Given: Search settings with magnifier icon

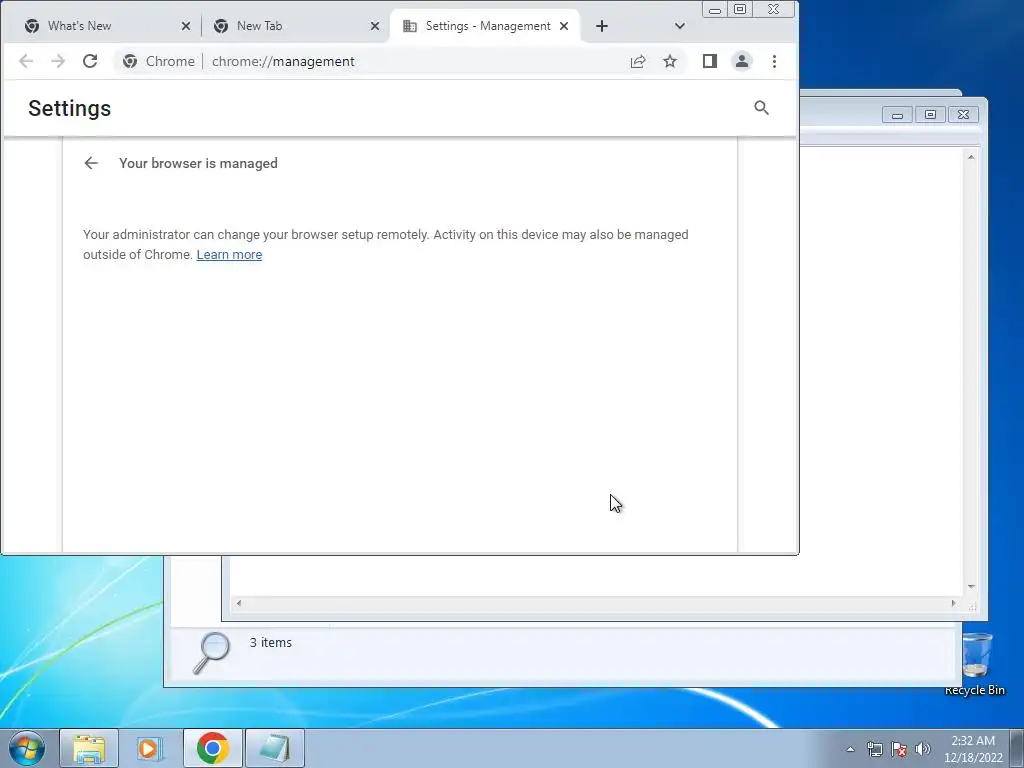Looking at the screenshot, I should (761, 108).
